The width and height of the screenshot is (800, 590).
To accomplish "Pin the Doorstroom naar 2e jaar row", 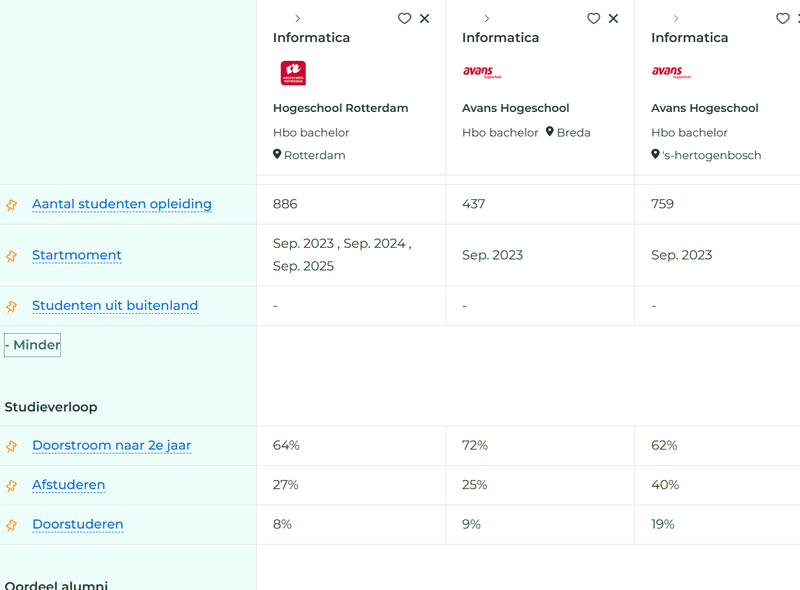I will pos(12,447).
